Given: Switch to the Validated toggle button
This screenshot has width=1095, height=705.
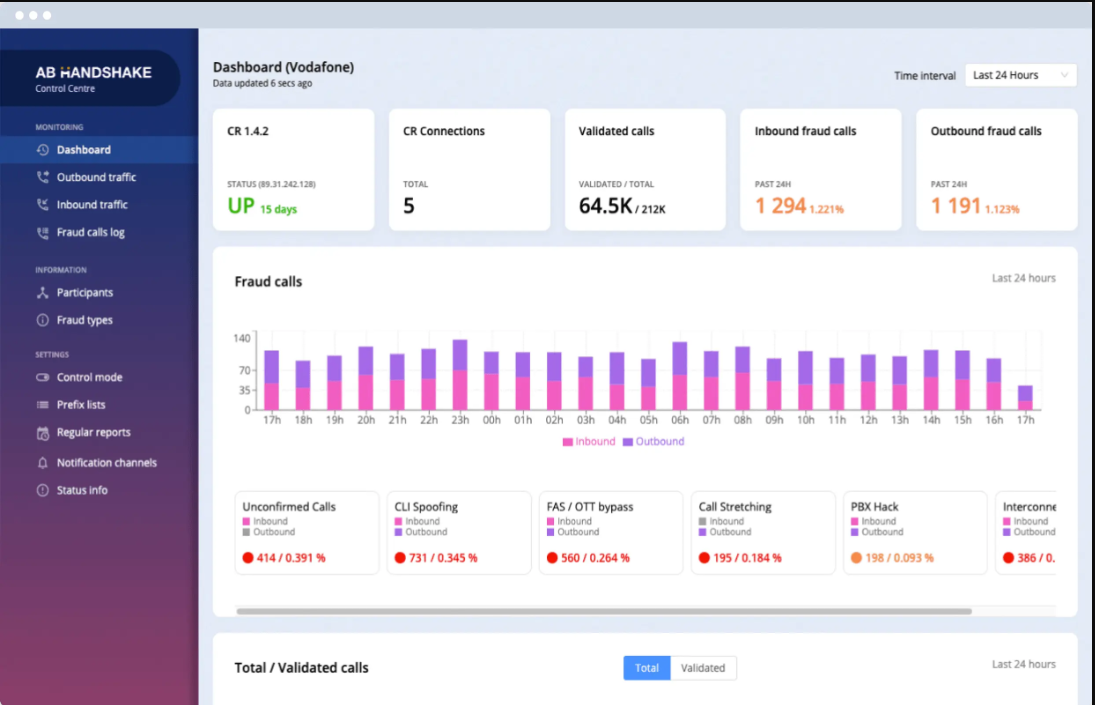Looking at the screenshot, I should 703,668.
